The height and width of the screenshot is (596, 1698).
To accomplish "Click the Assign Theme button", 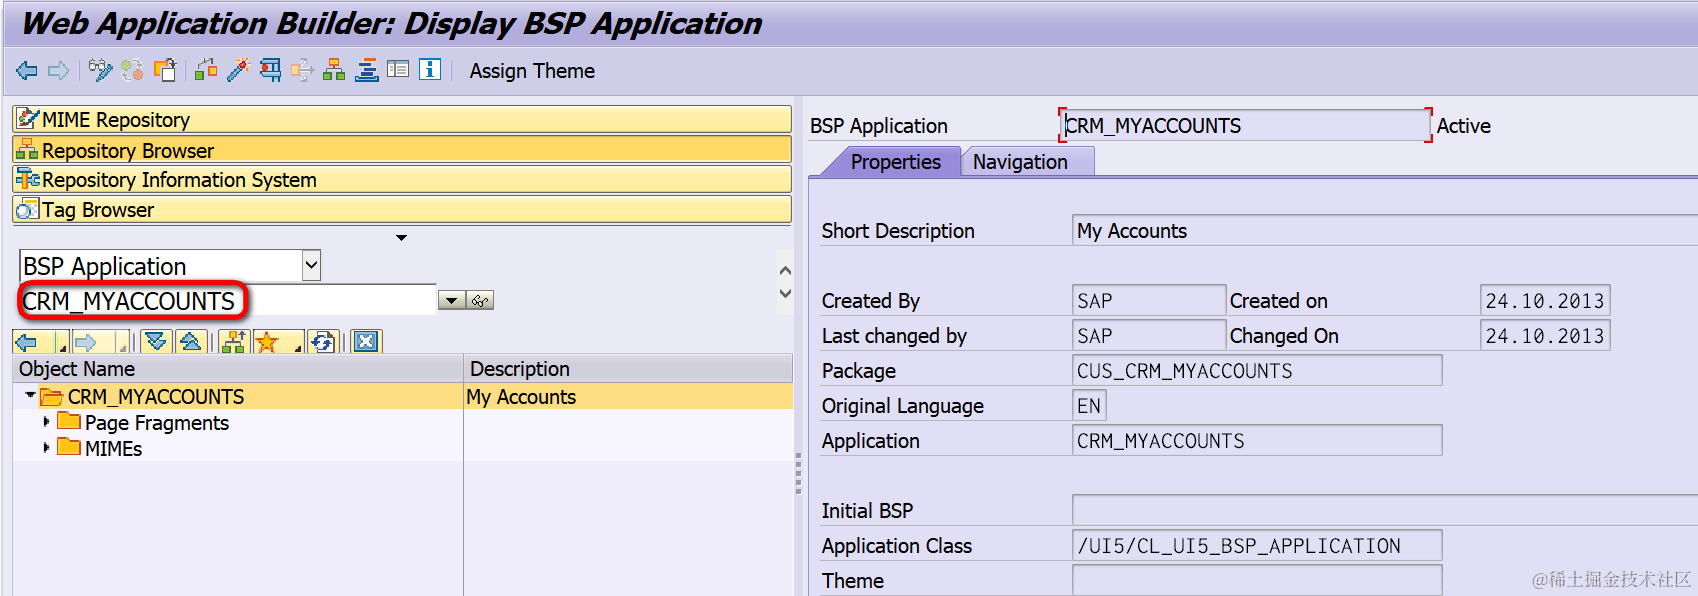I will click(x=532, y=71).
